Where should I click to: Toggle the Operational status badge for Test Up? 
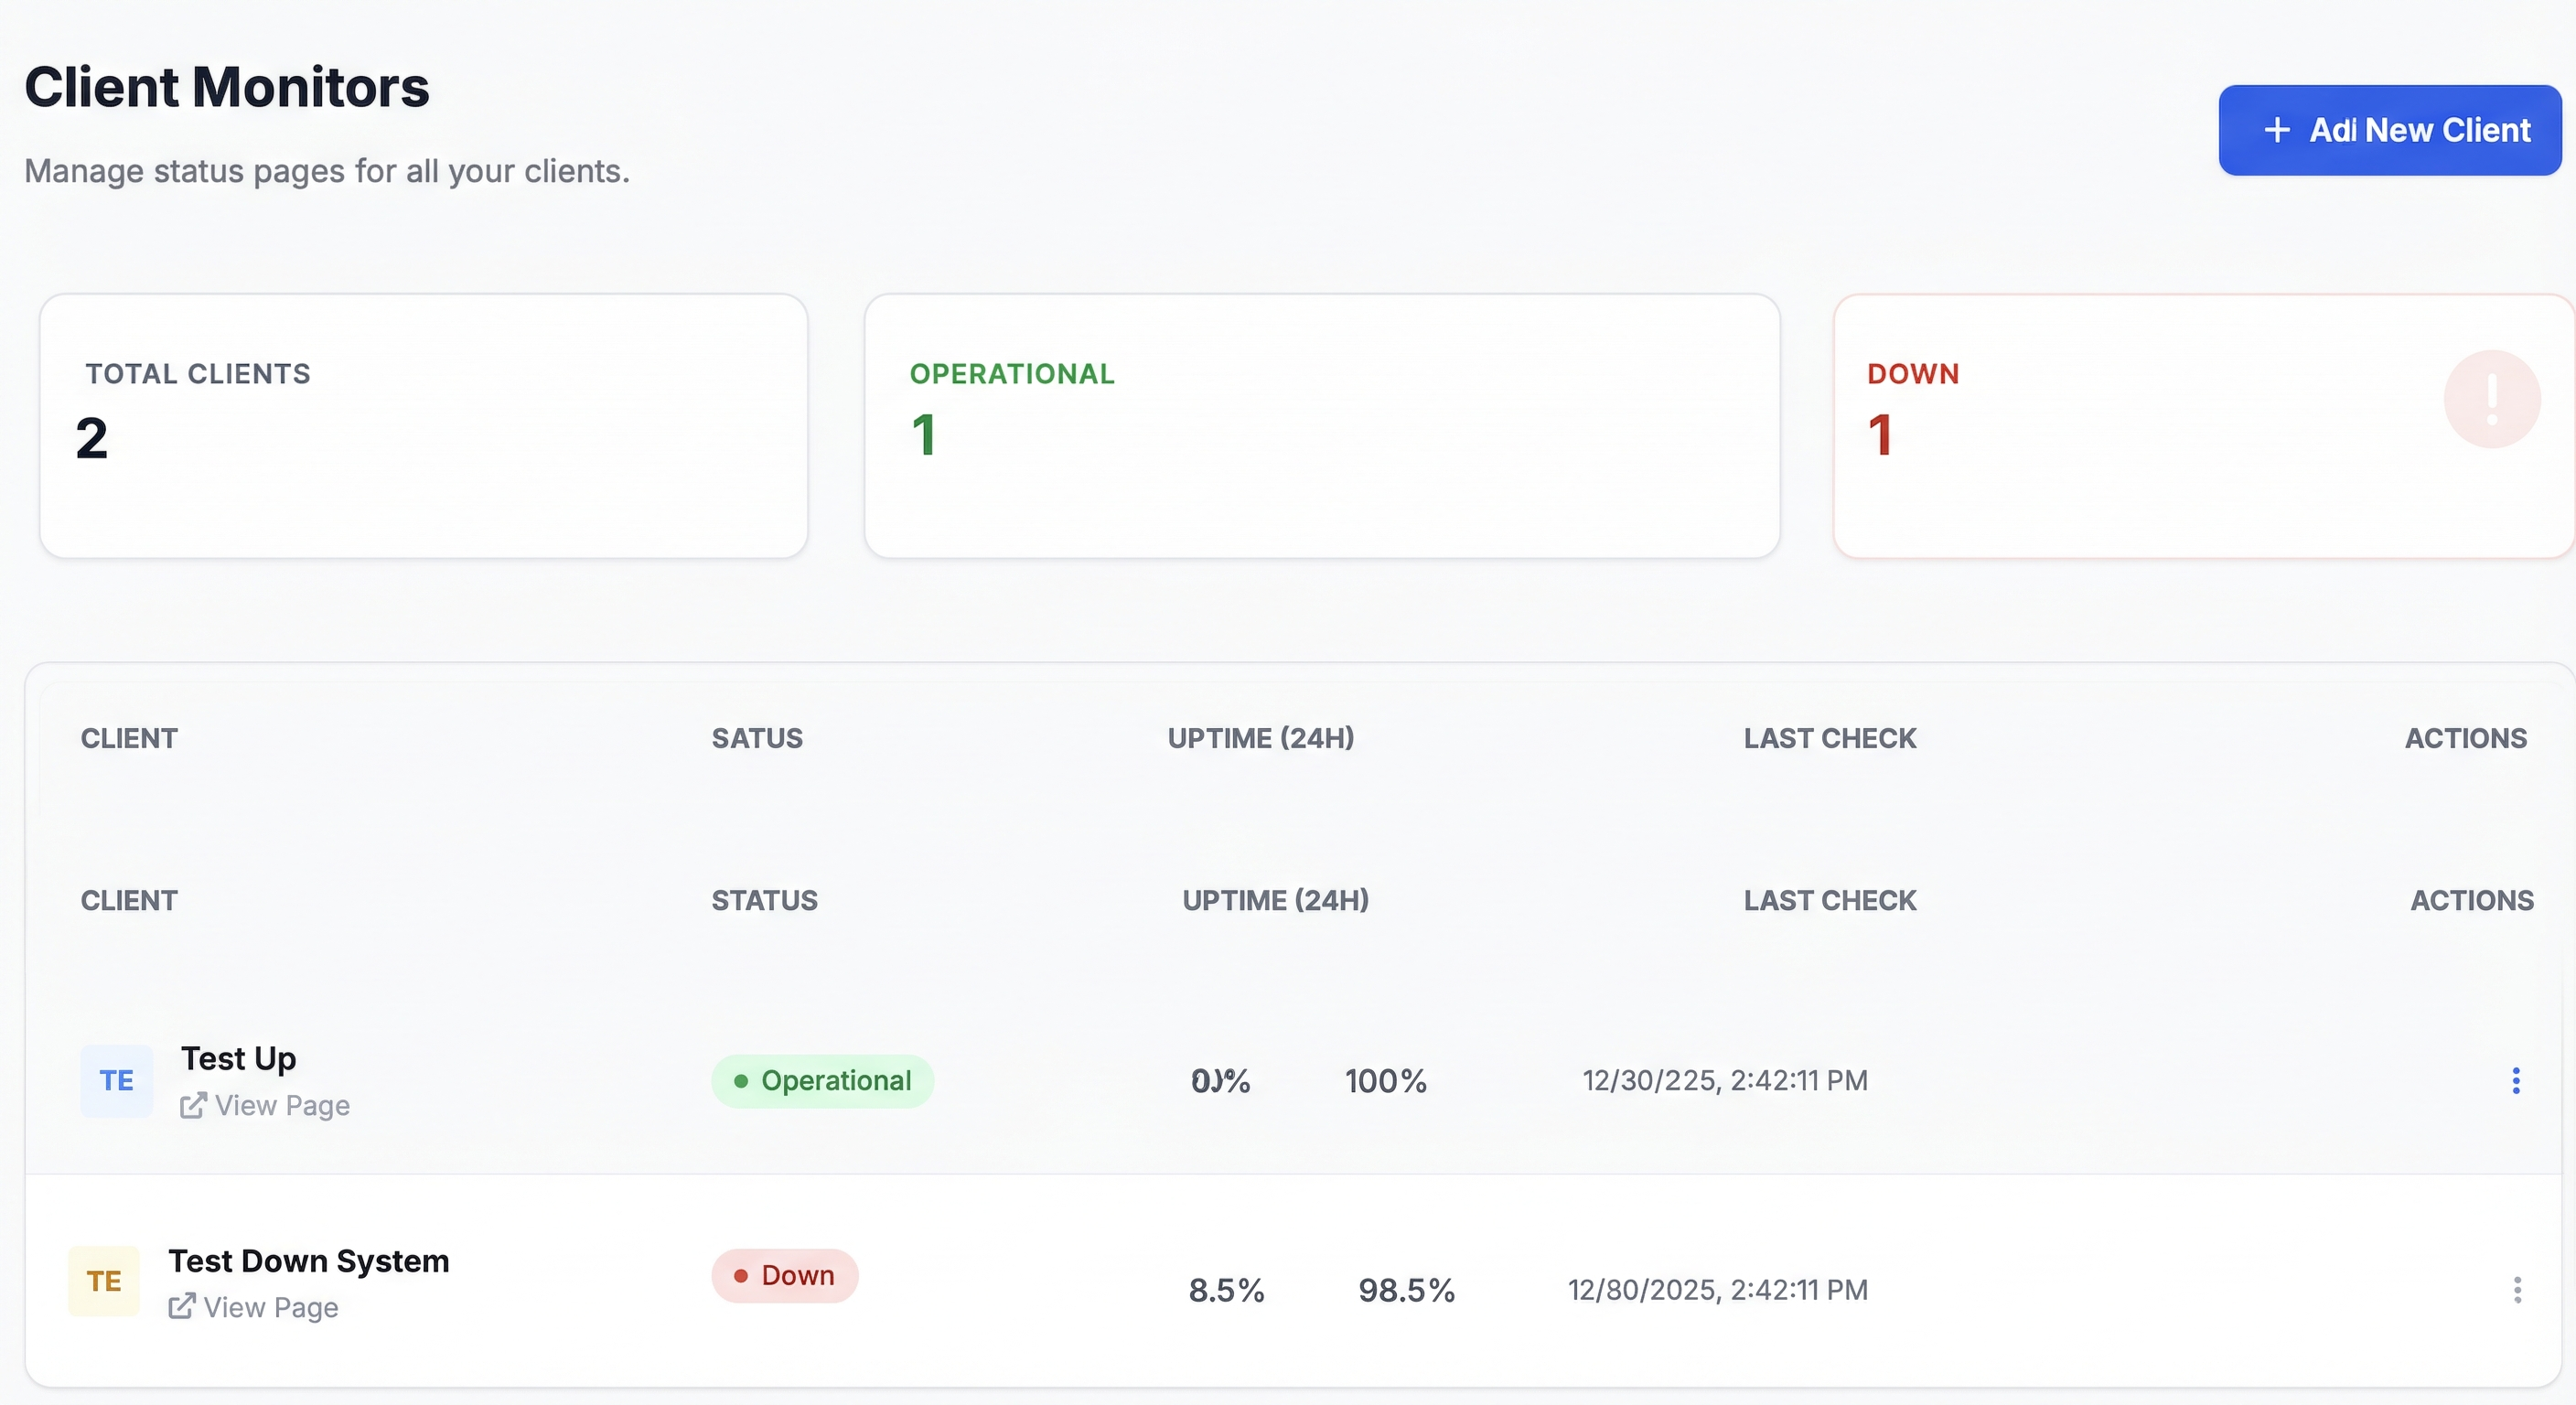[x=823, y=1081]
